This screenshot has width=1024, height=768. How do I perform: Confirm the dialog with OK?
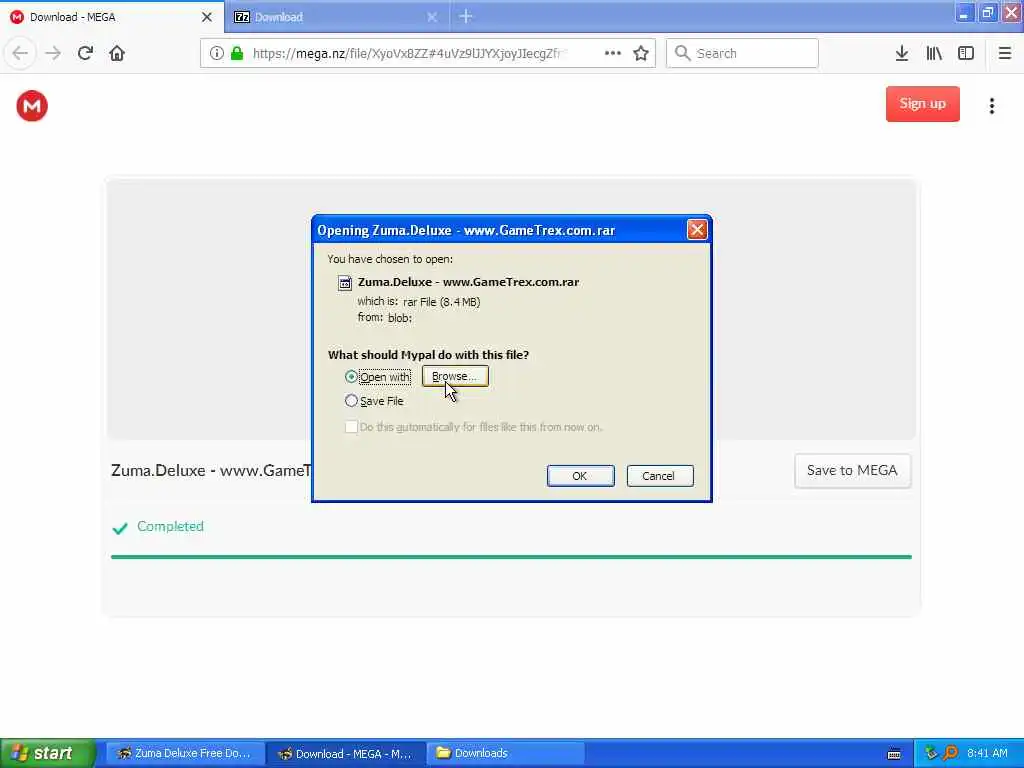point(580,476)
